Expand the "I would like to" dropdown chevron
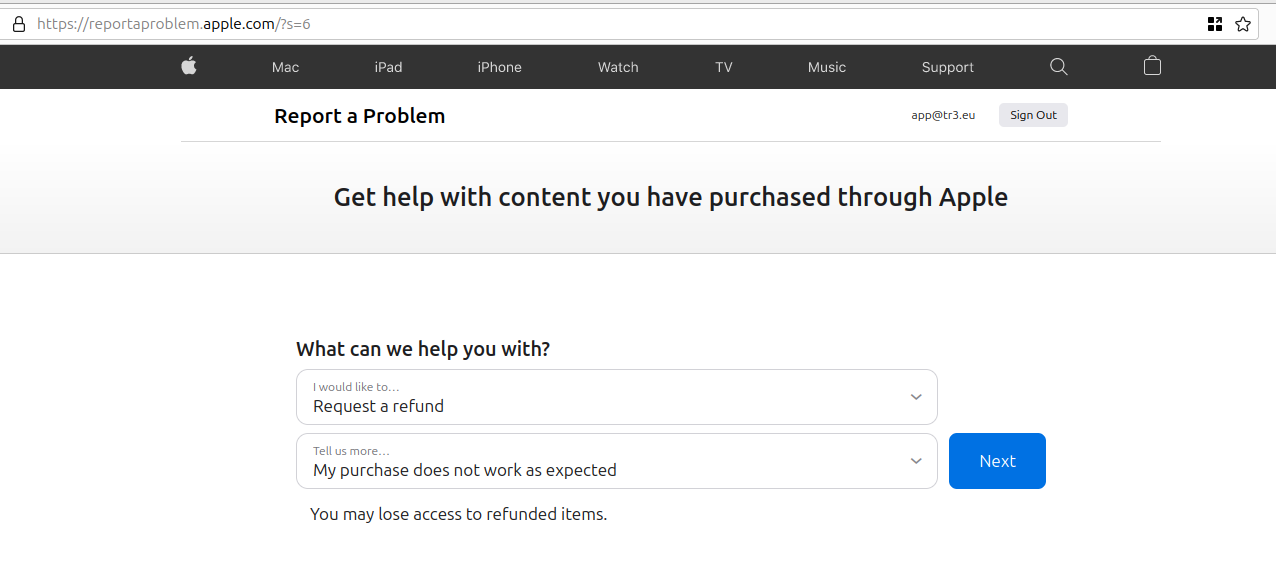 [916, 397]
